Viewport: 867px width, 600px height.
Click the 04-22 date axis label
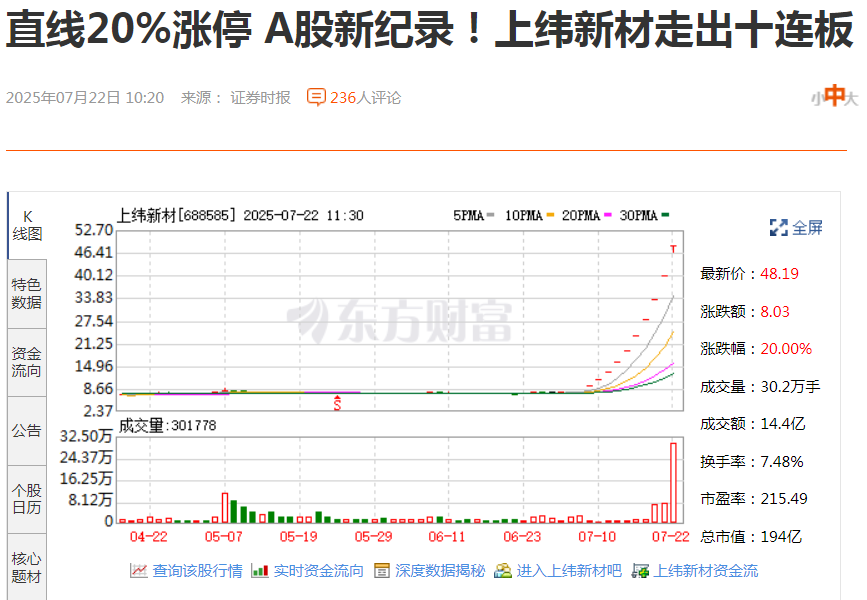click(148, 536)
